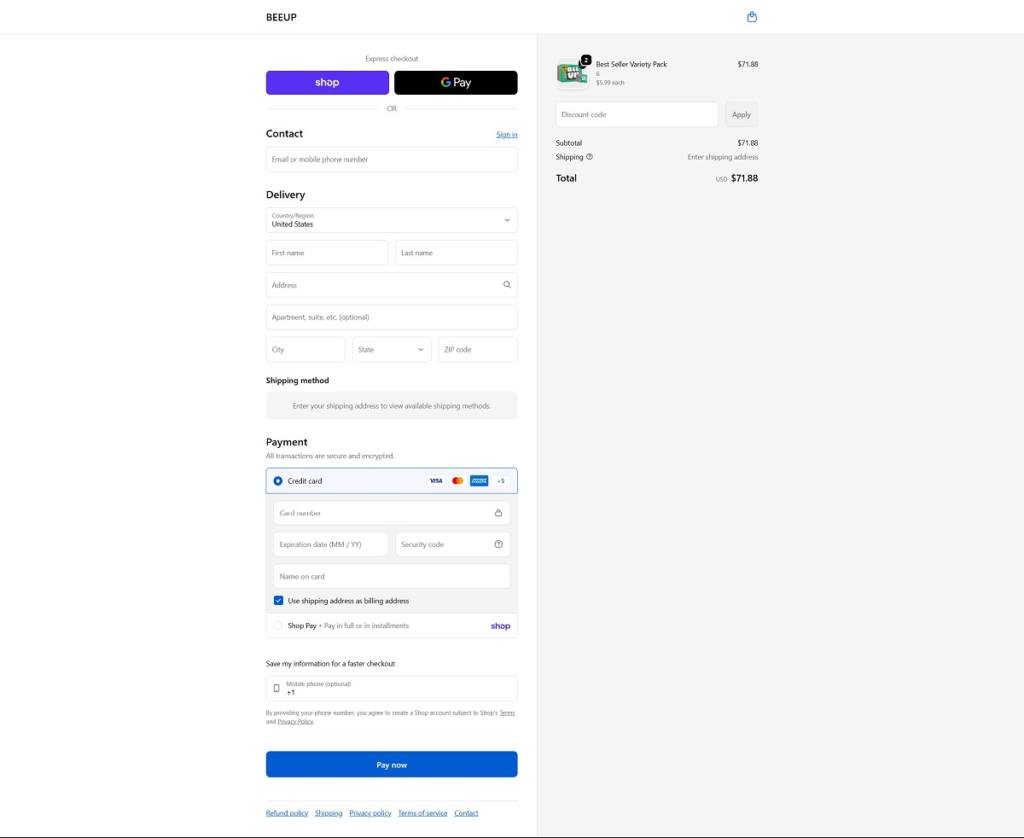Expand the State dropdown

[391, 350]
